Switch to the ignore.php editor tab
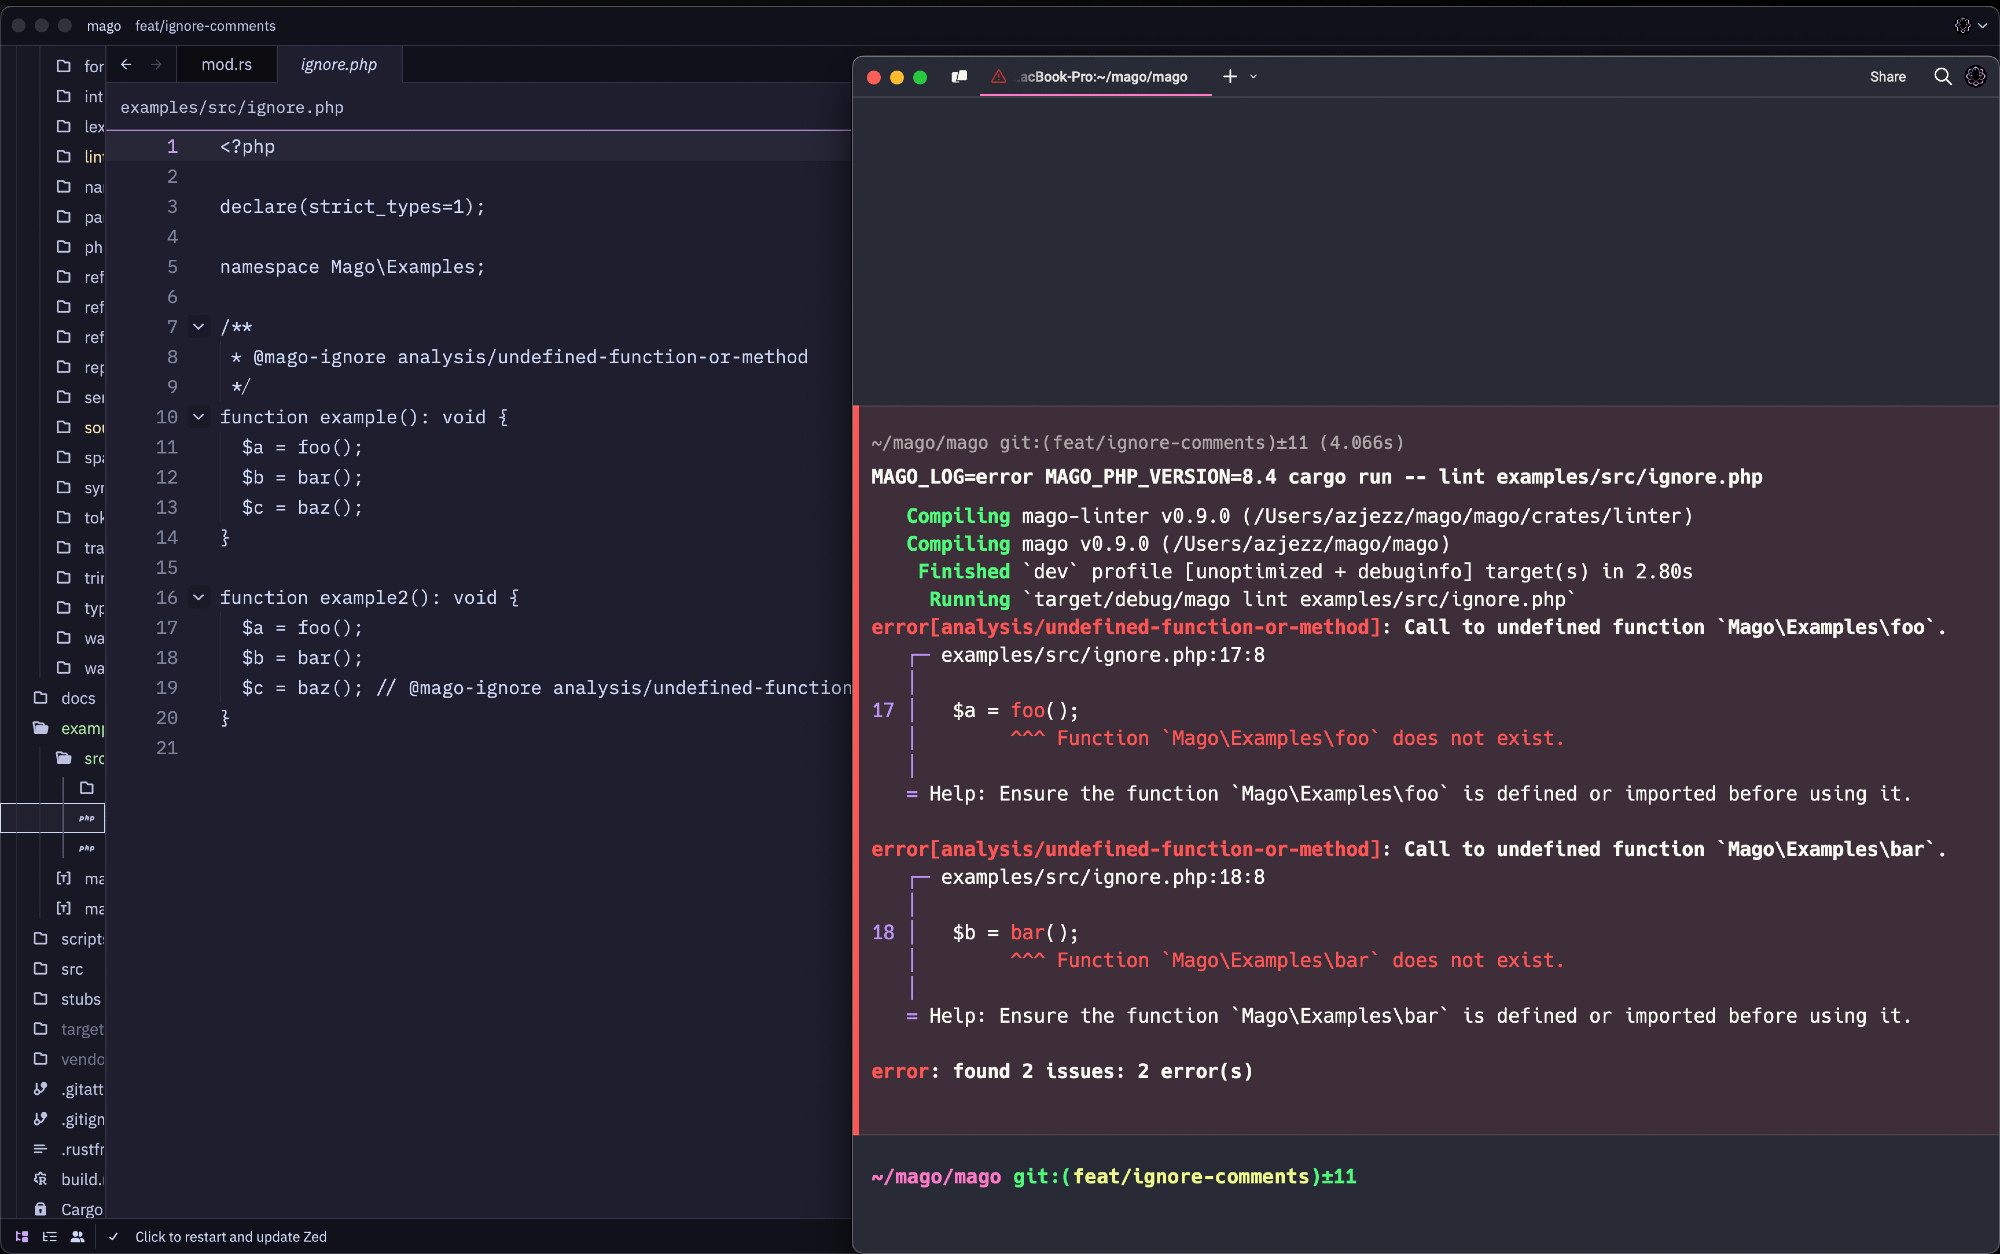 click(339, 64)
